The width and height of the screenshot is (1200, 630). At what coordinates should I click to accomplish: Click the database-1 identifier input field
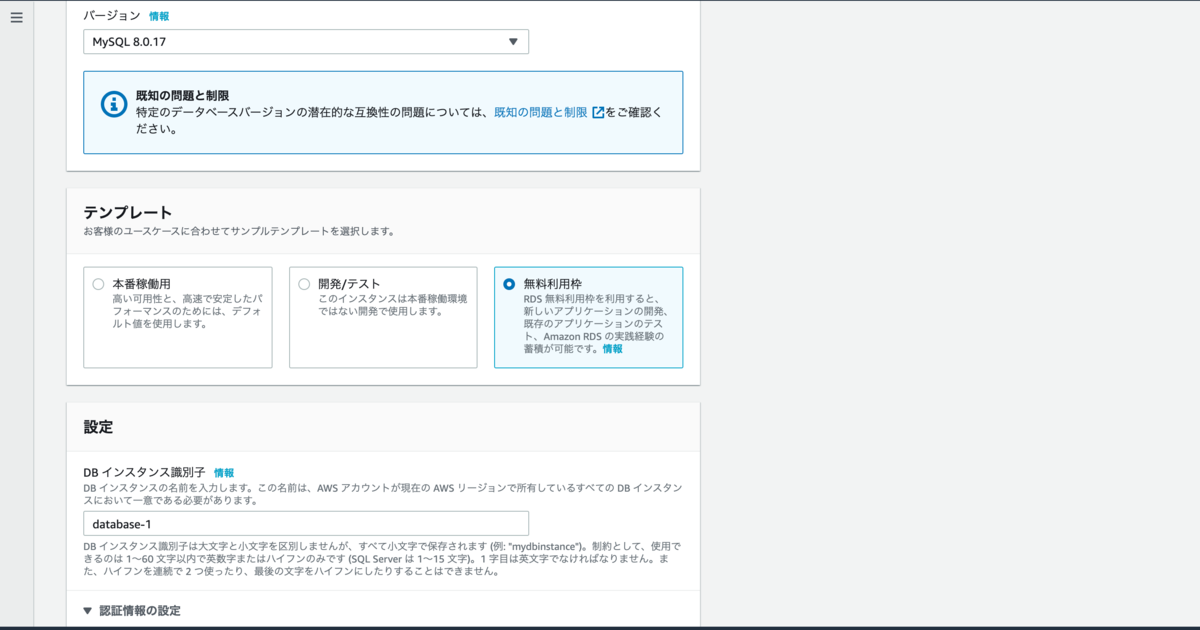coord(305,522)
